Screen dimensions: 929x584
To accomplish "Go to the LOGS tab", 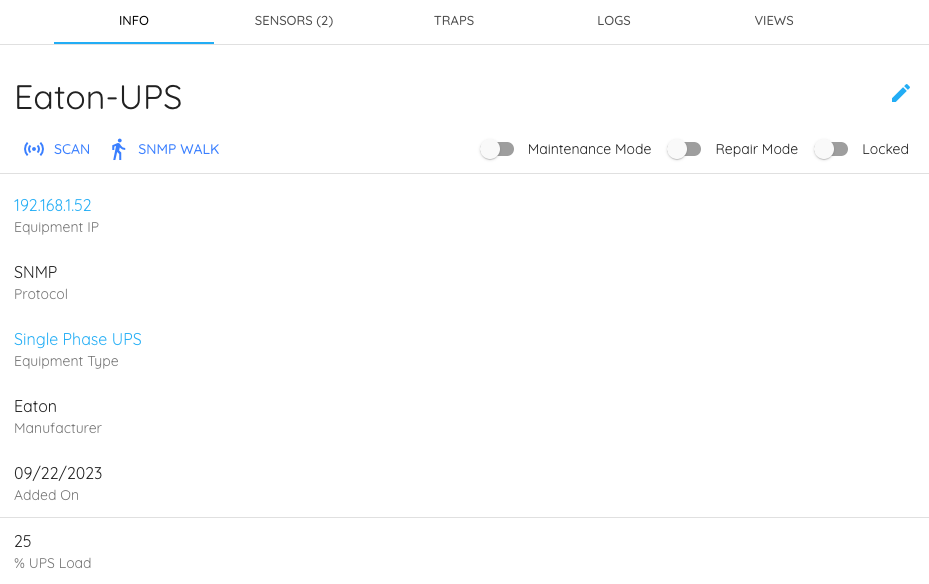I will click(x=614, y=21).
